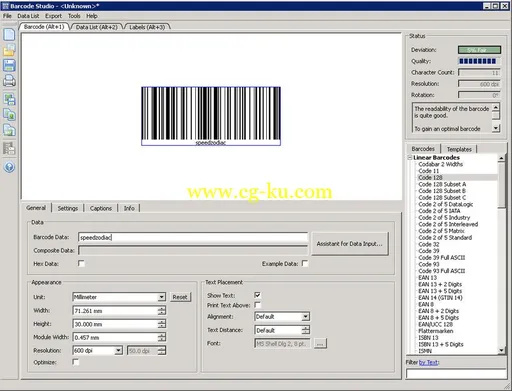Select Code 128 Subset A
The width and height of the screenshot is (512, 391).
point(442,184)
